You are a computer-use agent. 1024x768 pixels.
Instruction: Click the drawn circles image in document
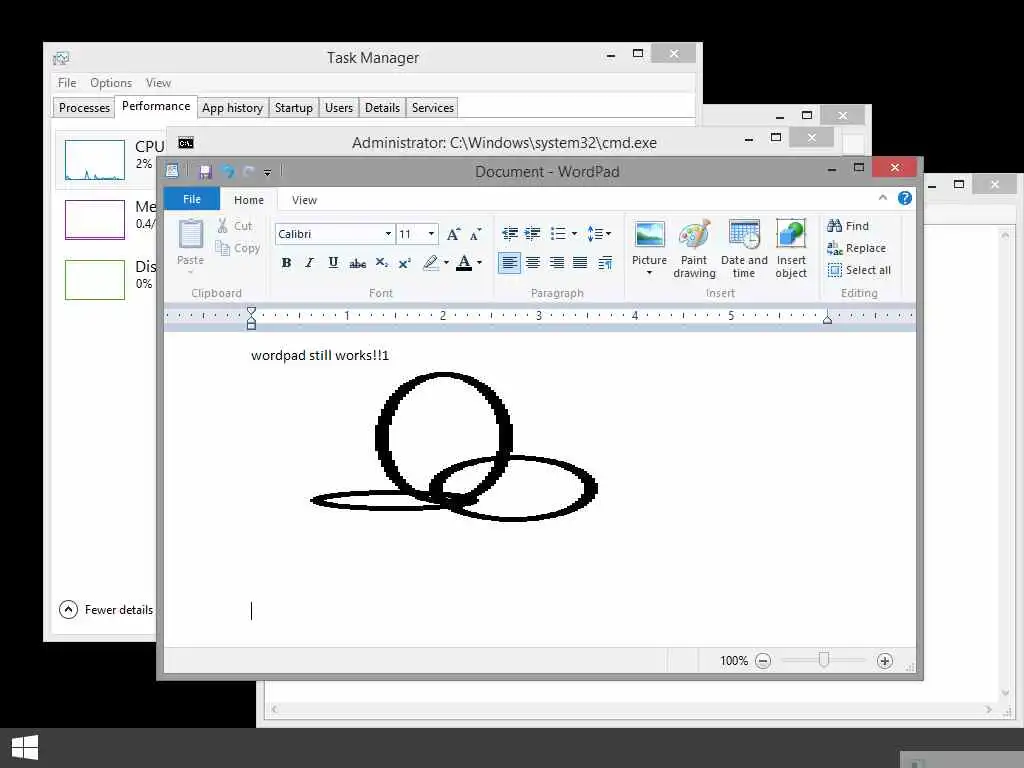click(x=454, y=447)
